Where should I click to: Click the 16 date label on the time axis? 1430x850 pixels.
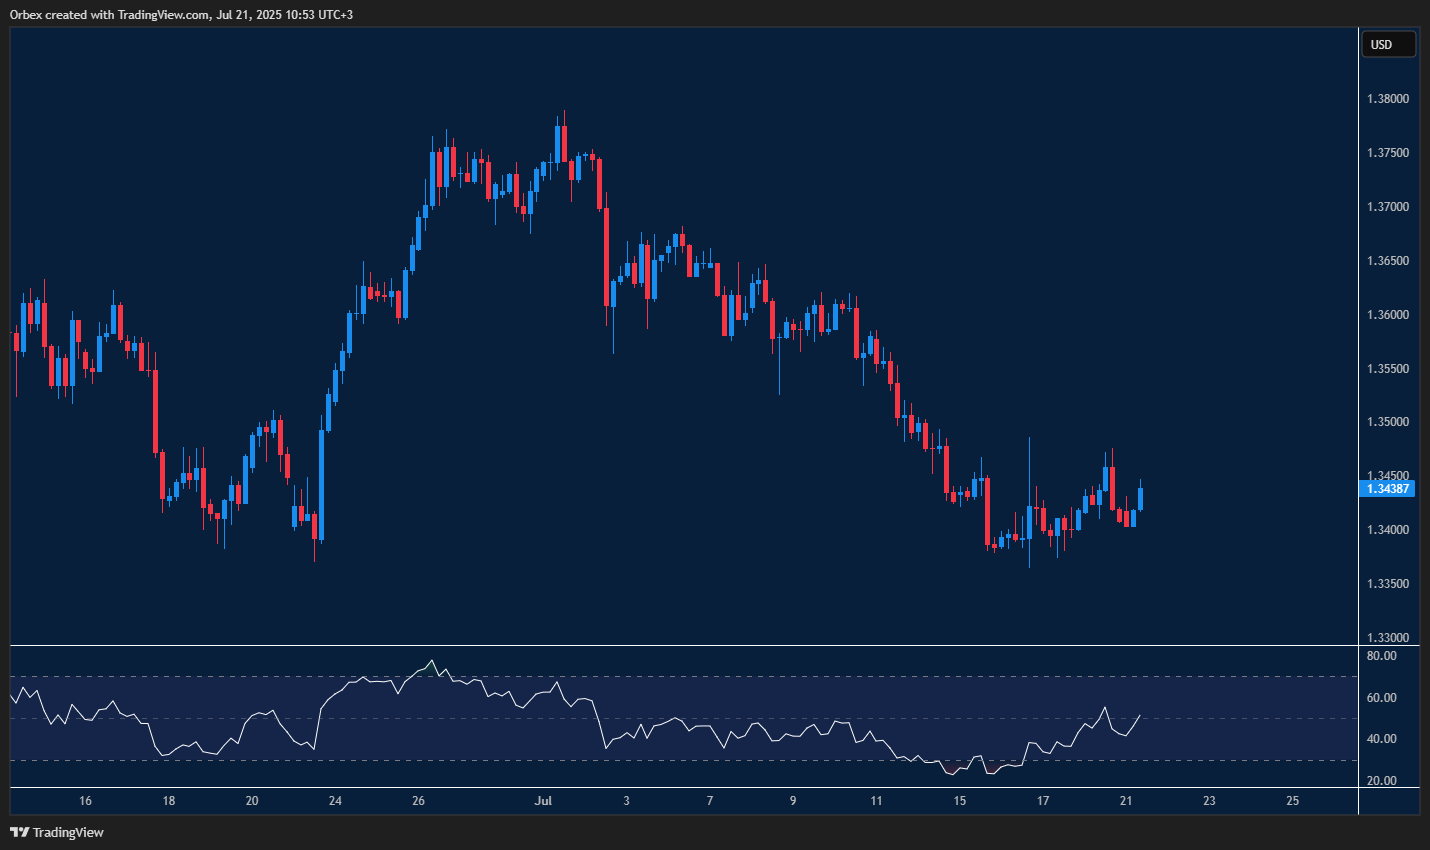[85, 800]
